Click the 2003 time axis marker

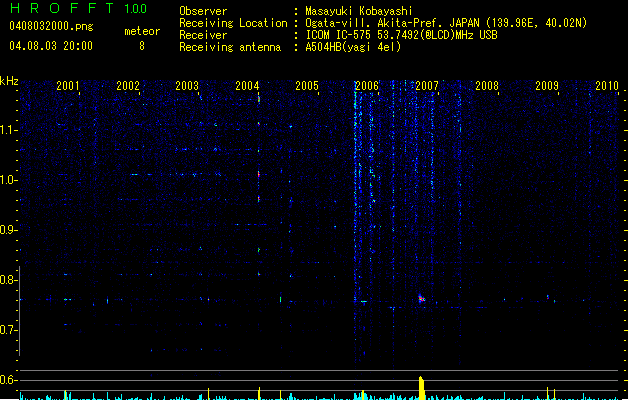click(187, 85)
